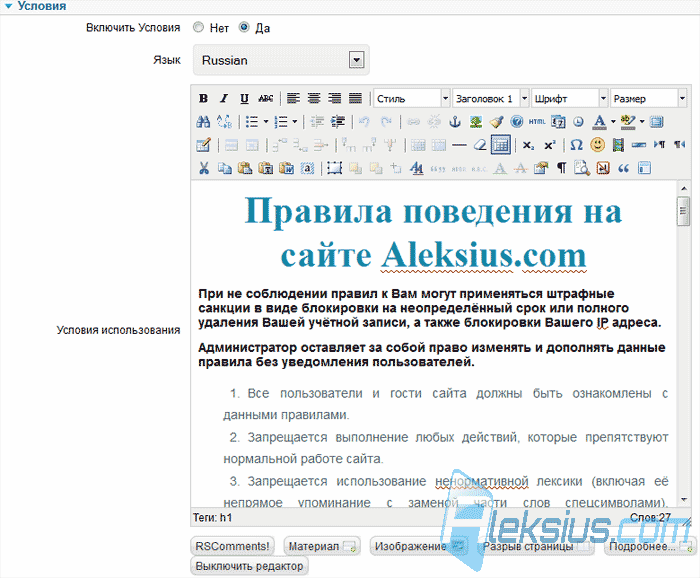Toggle visual aid guidelines table icon
This screenshot has width=700, height=578.
501,145
